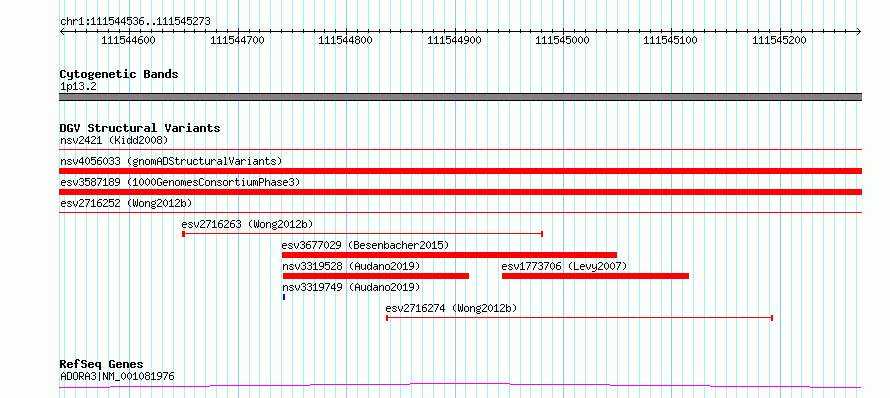Click the thick red nsv4056033 variant bar
The width and height of the screenshot is (890, 398).
(460, 171)
